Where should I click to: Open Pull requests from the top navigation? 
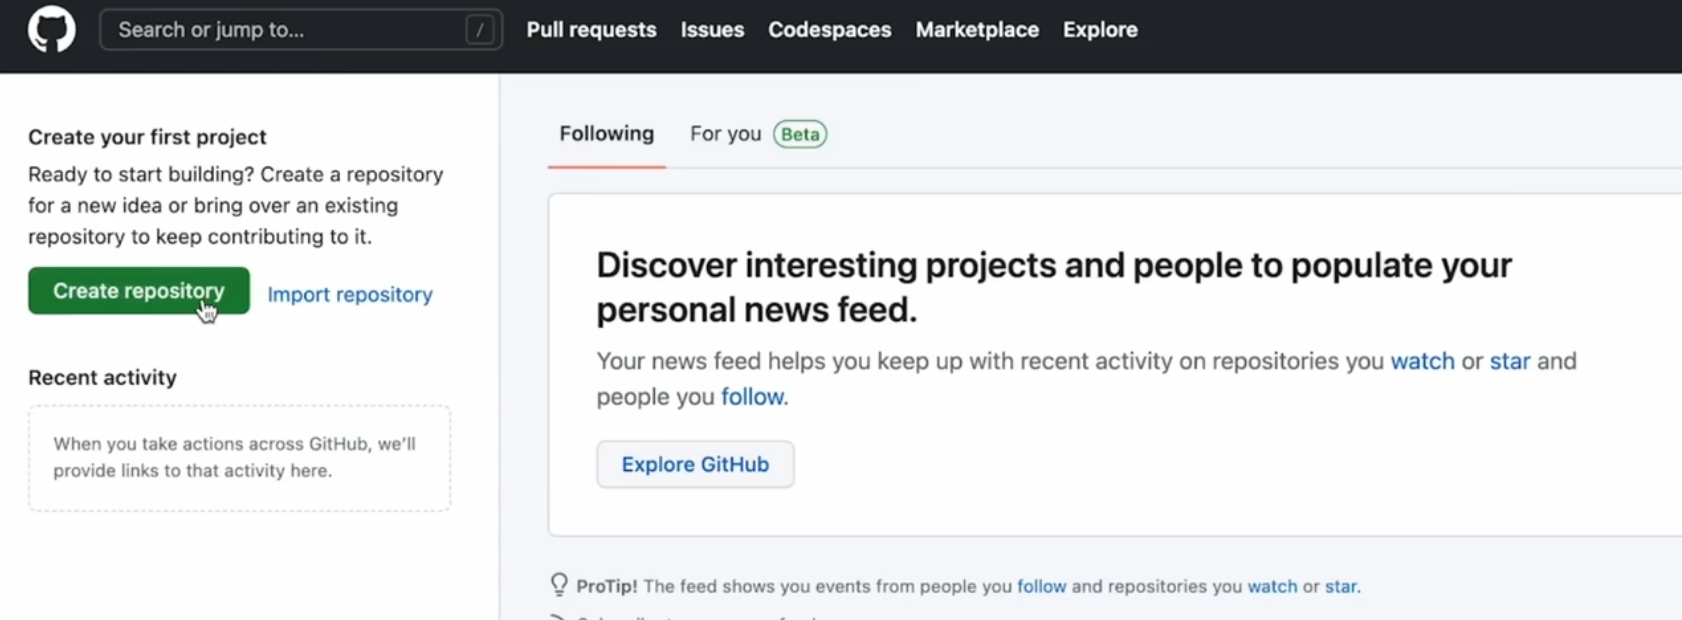tap(592, 30)
